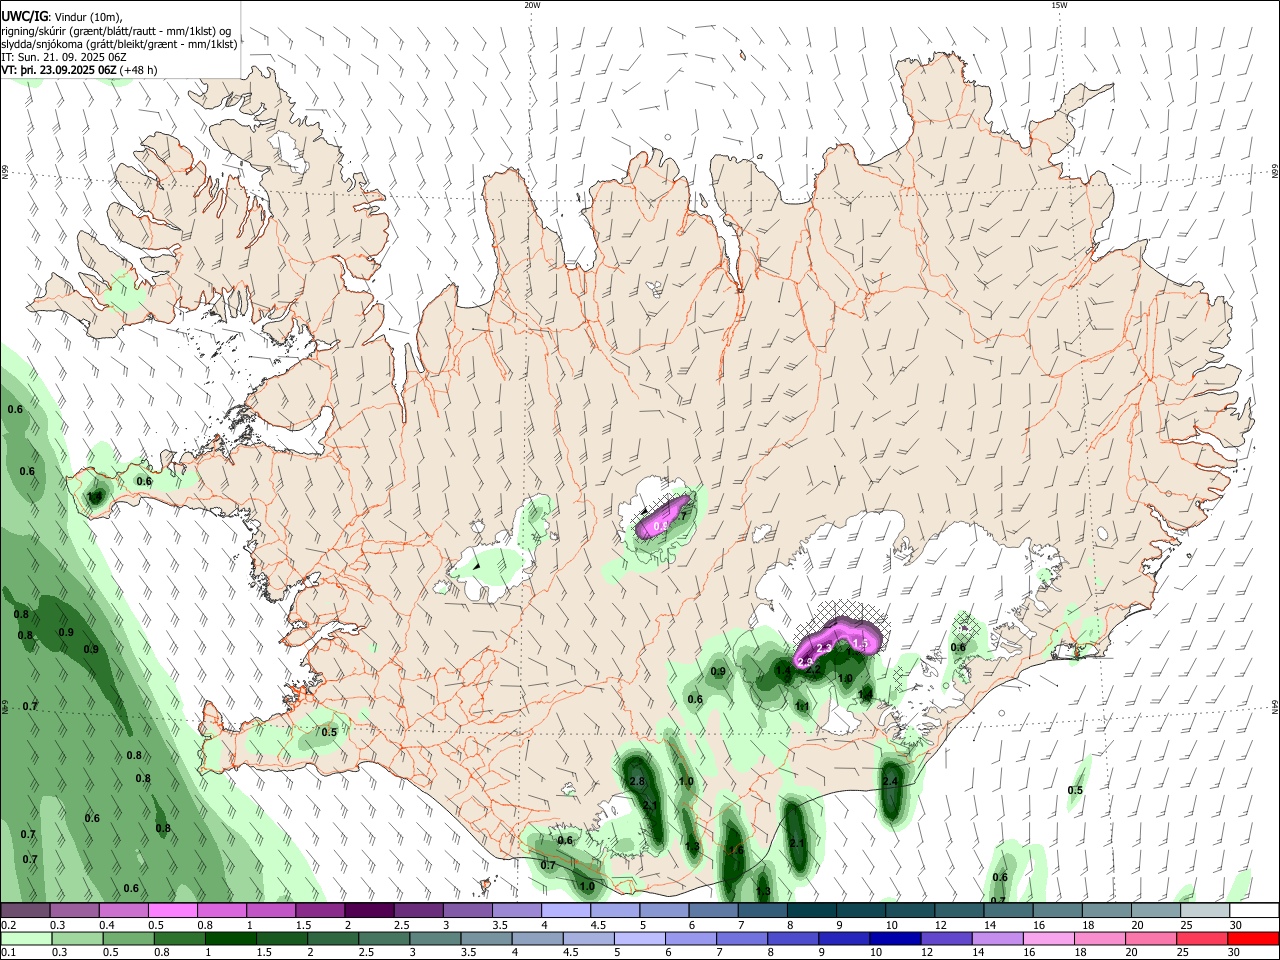Click the 2.8 precipitation value on the map

[637, 781]
